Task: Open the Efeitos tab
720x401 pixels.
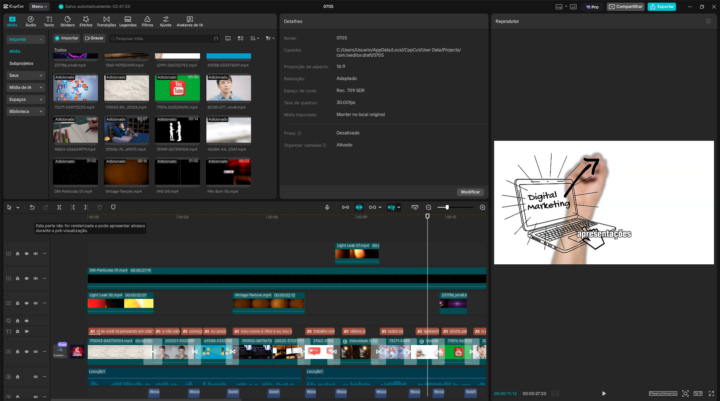Action: pyautogui.click(x=86, y=21)
